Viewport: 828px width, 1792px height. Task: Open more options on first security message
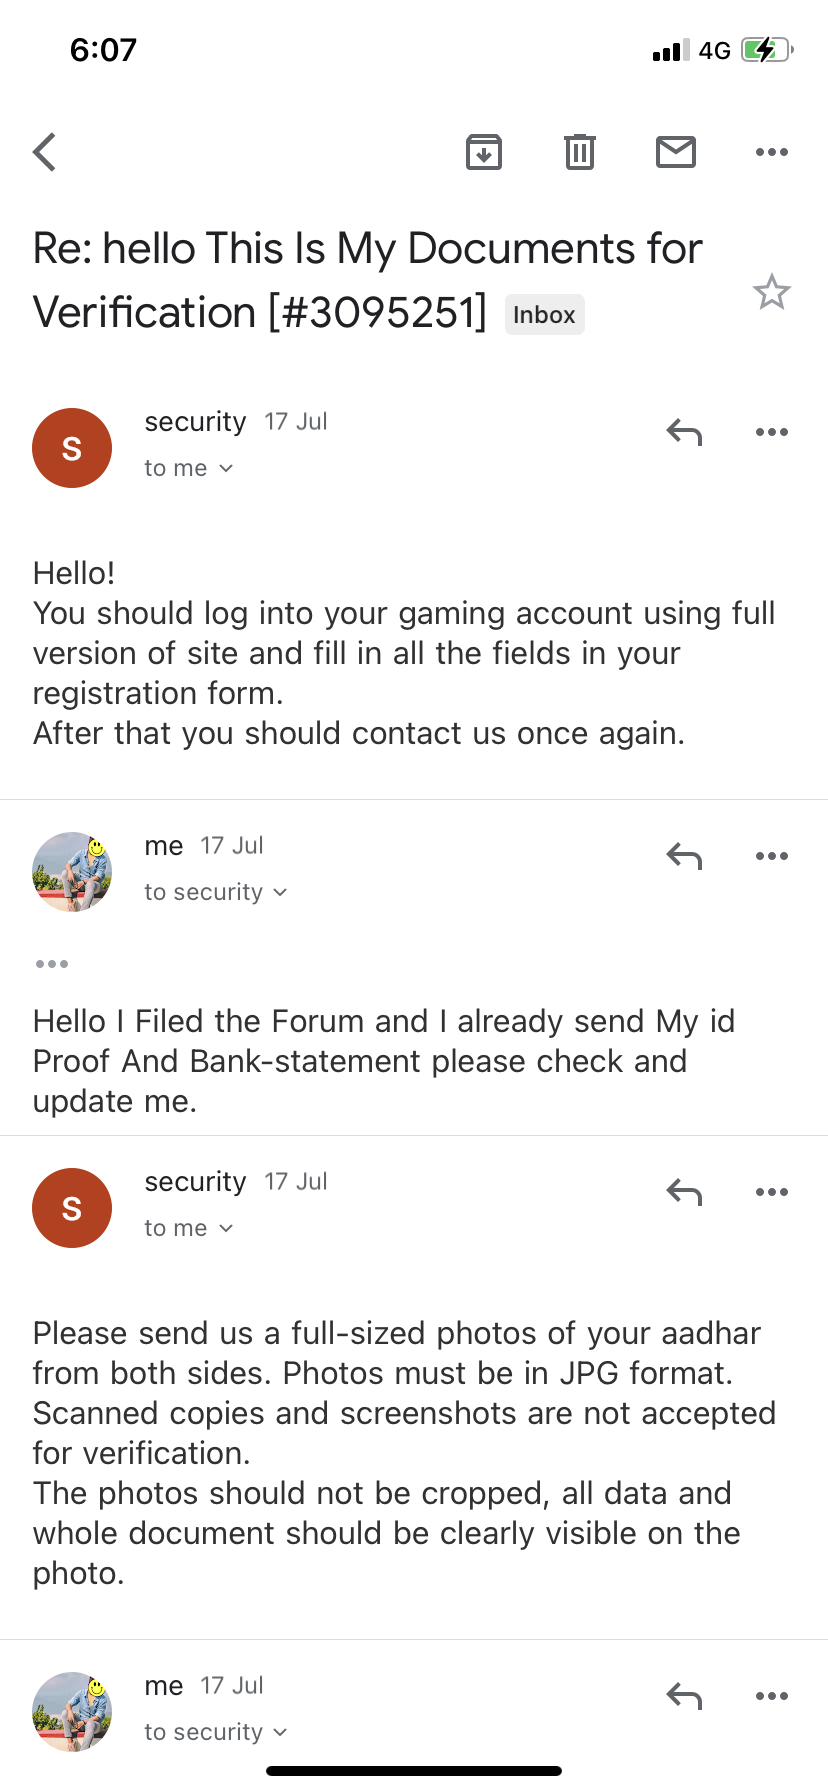click(x=772, y=432)
